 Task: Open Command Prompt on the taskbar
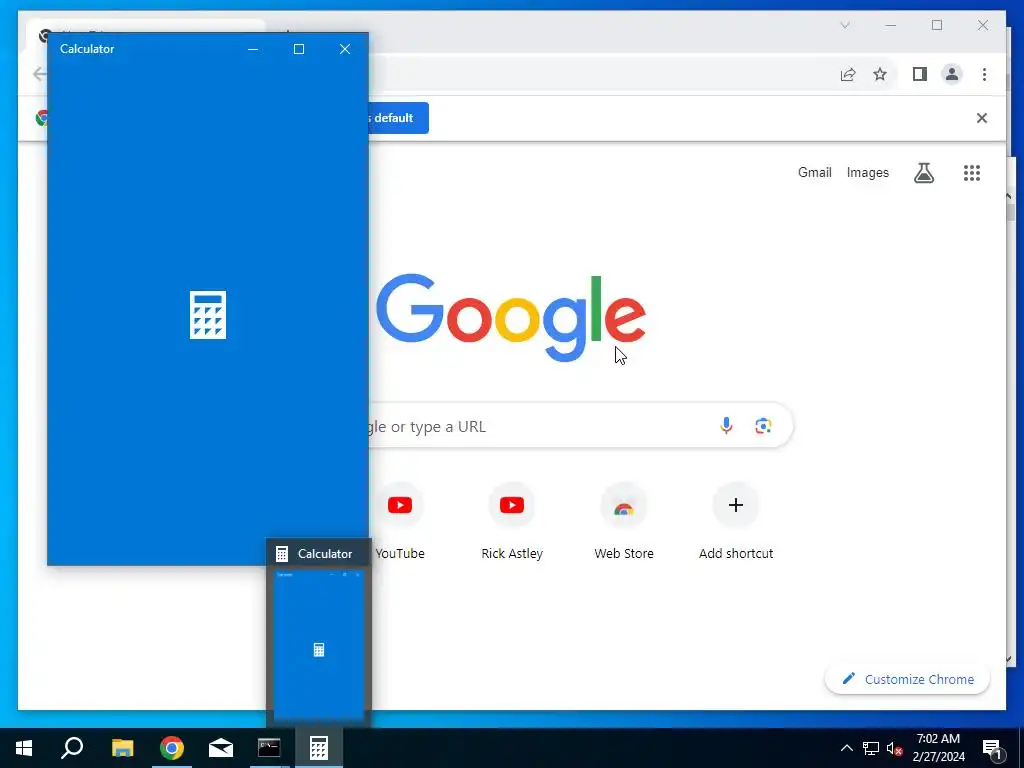pos(269,748)
